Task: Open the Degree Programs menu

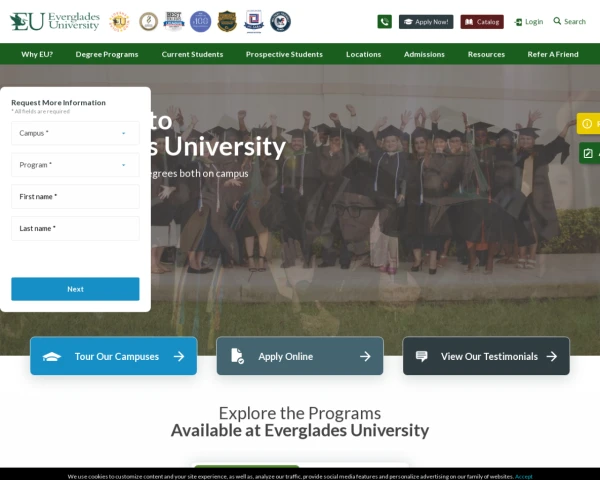Action: pyautogui.click(x=107, y=54)
